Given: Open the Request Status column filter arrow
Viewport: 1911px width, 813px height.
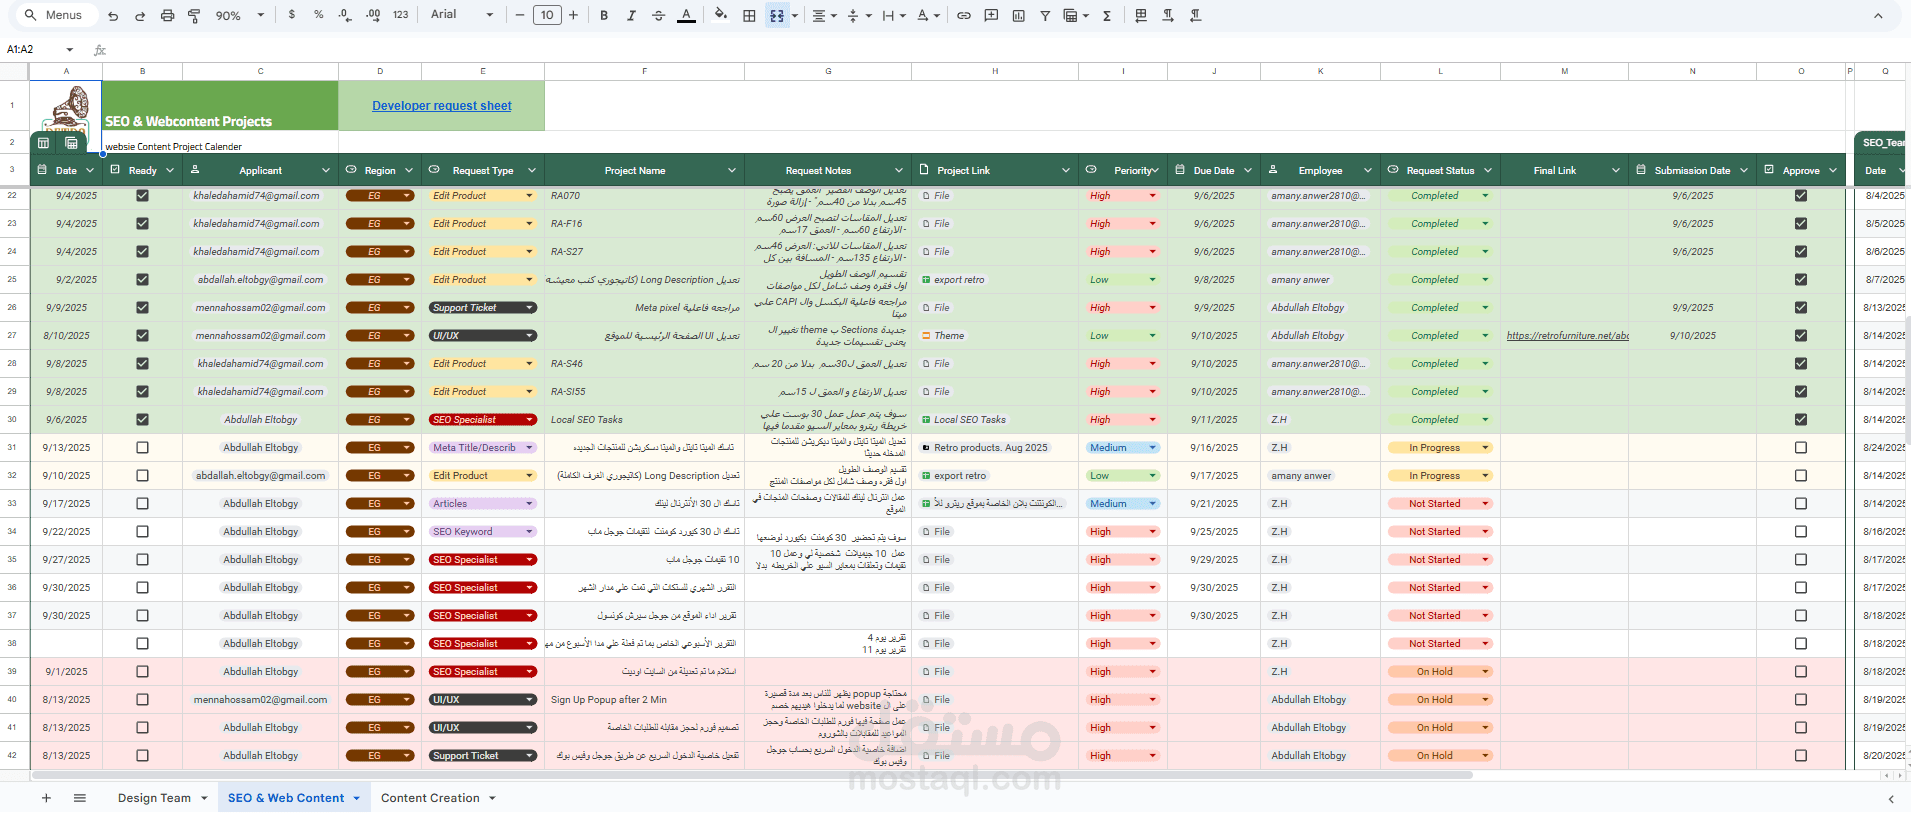Looking at the screenshot, I should click(1488, 170).
